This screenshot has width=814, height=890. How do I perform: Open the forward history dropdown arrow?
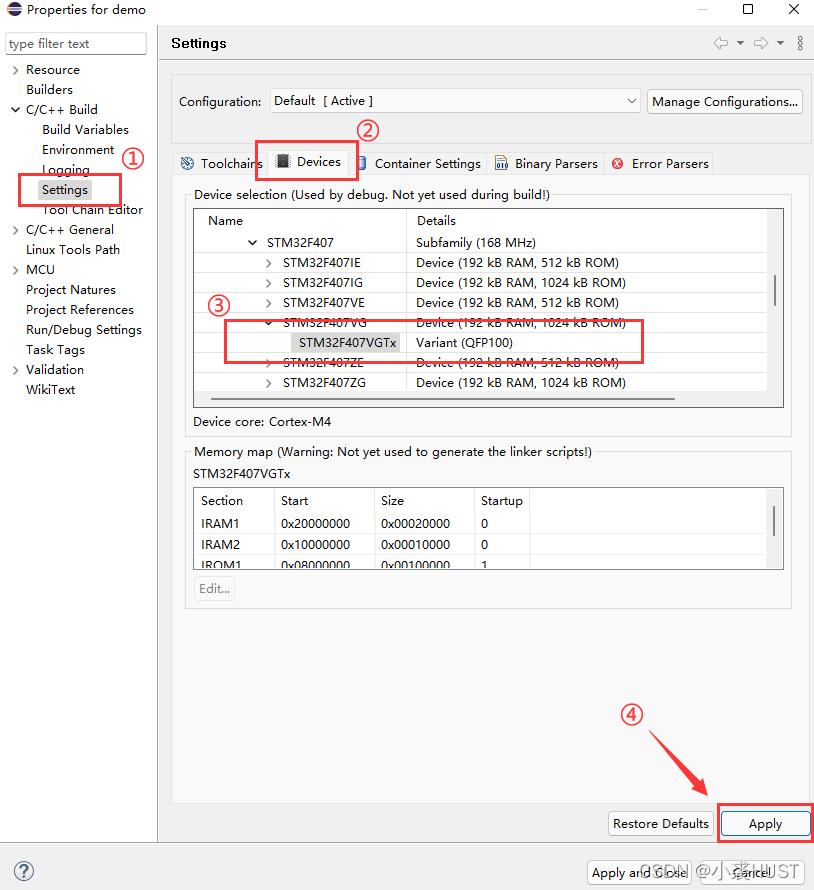coord(781,43)
